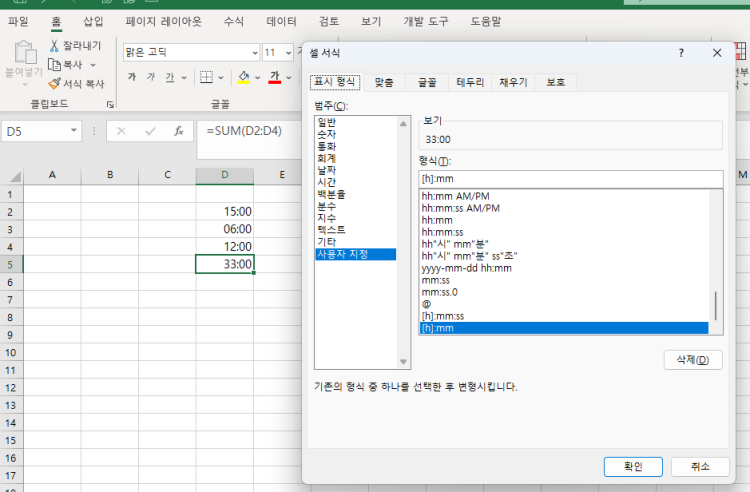
Task: Click the 삭제(D) button
Action: coord(692,360)
